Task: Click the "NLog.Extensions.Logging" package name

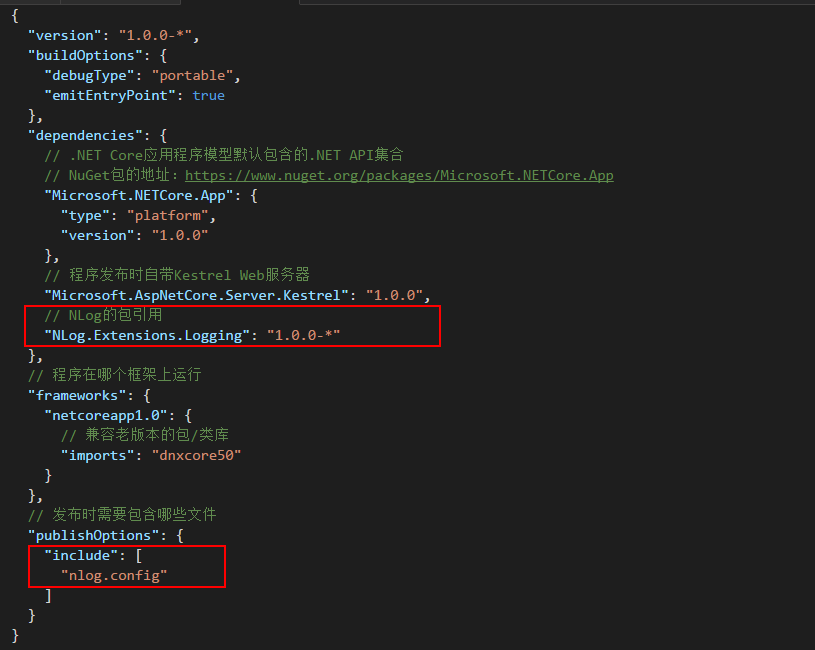Action: click(147, 336)
